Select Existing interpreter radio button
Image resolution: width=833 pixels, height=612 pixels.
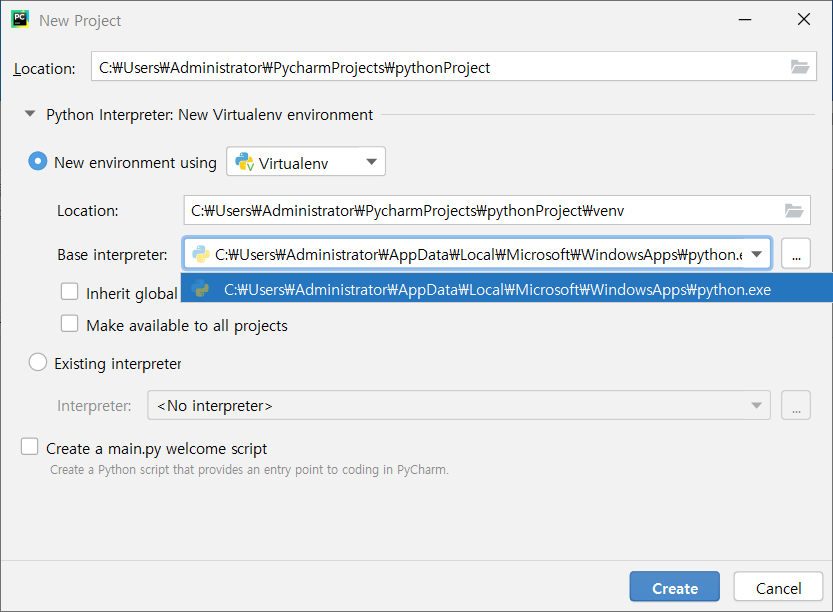38,362
